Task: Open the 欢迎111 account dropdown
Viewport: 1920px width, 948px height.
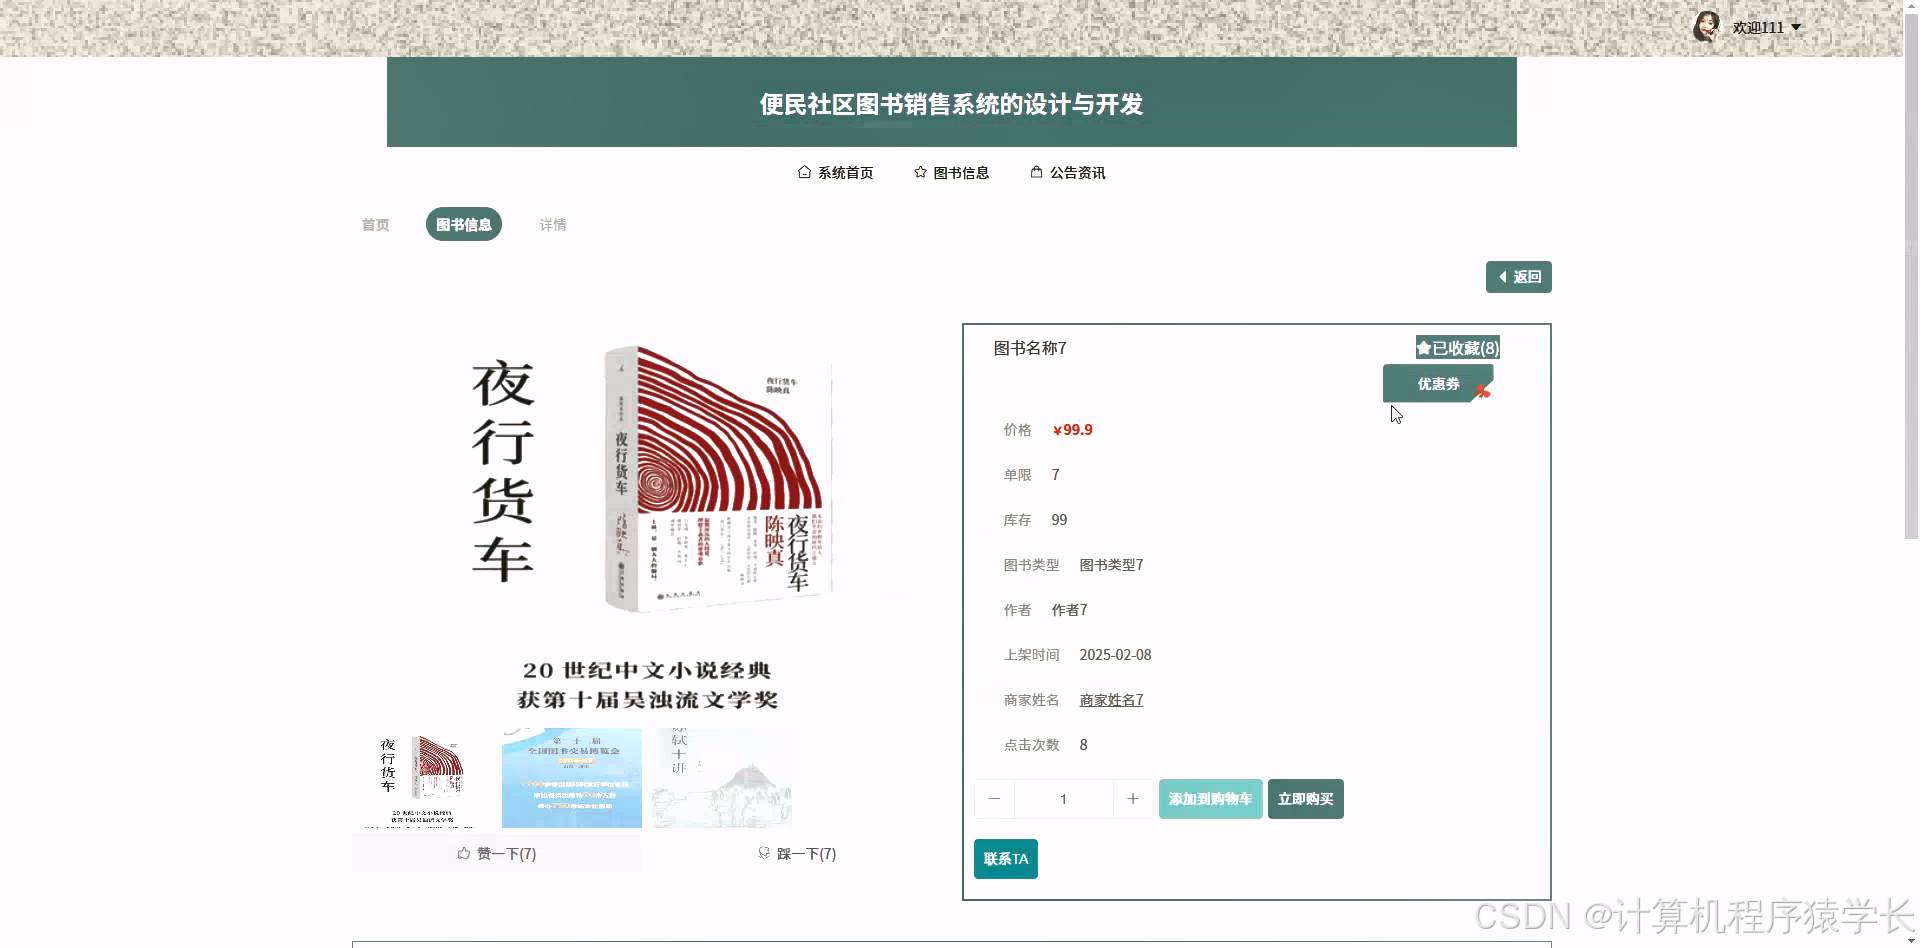Action: tap(1767, 28)
